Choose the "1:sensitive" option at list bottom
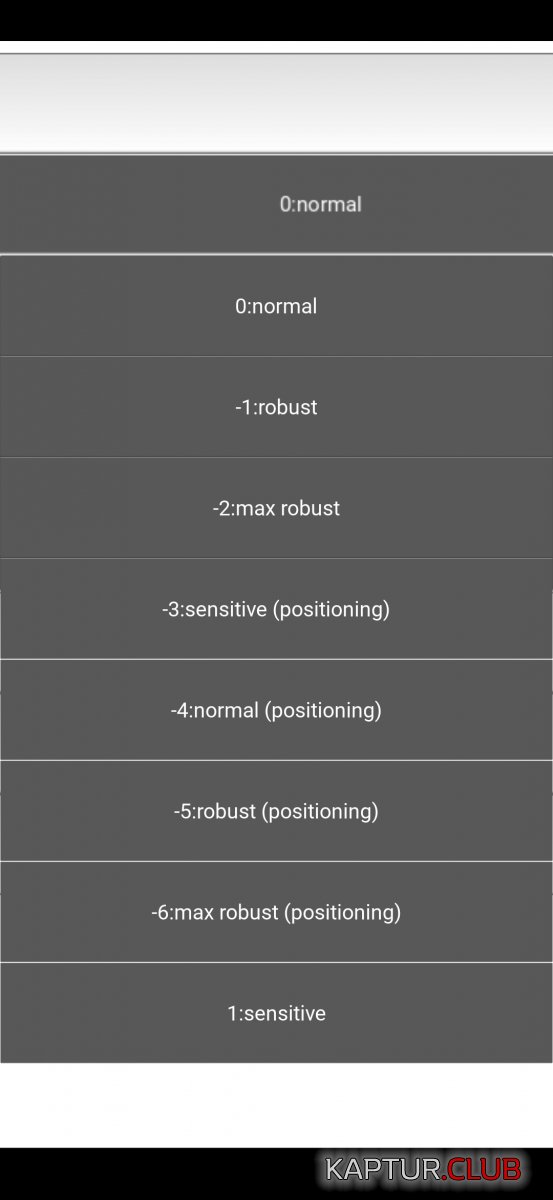553x1200 pixels. [x=276, y=1013]
